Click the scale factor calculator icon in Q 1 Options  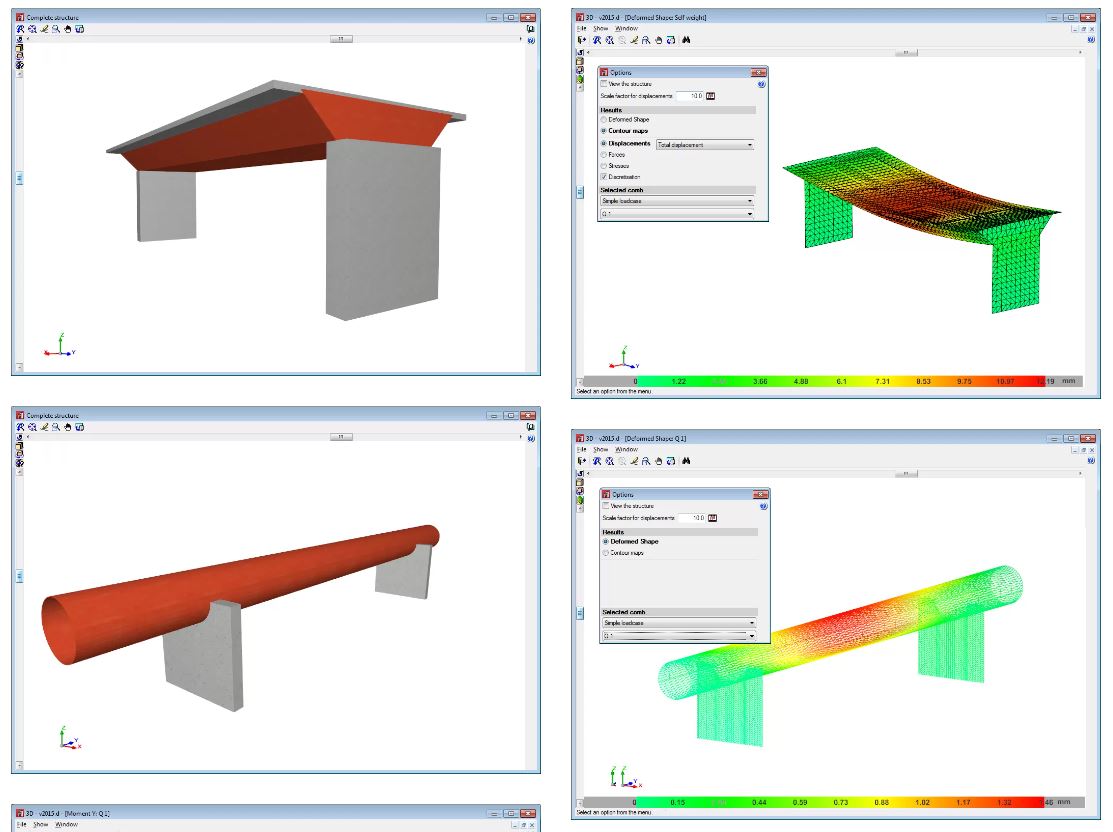[x=712, y=518]
